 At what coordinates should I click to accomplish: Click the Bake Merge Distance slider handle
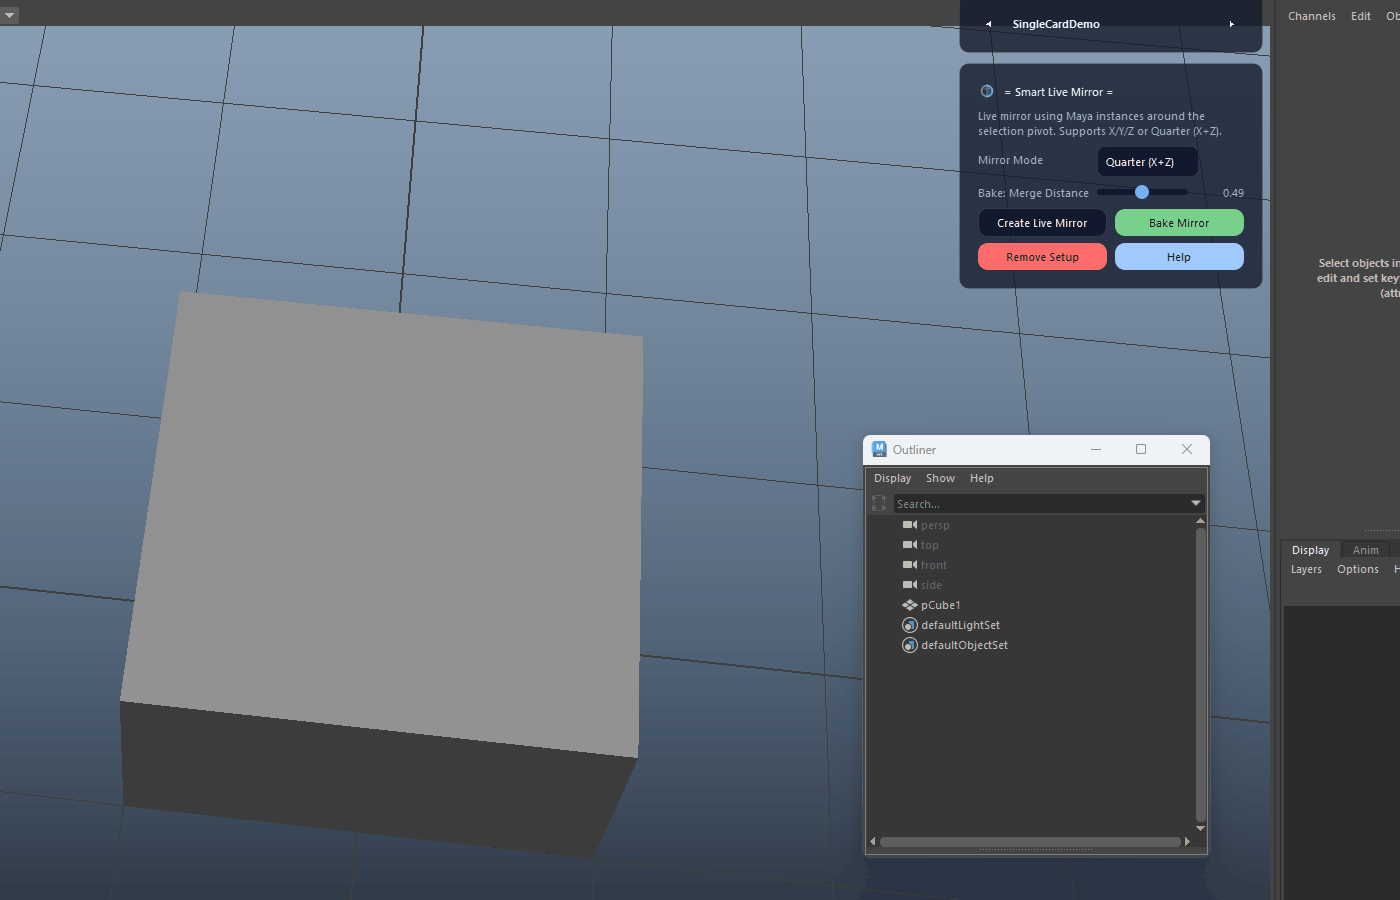pos(1142,192)
